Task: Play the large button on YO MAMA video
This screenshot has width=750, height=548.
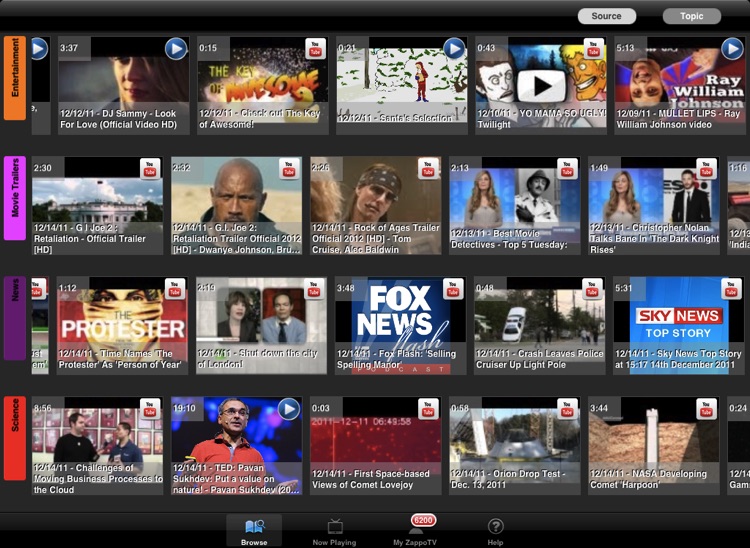Action: (x=541, y=86)
